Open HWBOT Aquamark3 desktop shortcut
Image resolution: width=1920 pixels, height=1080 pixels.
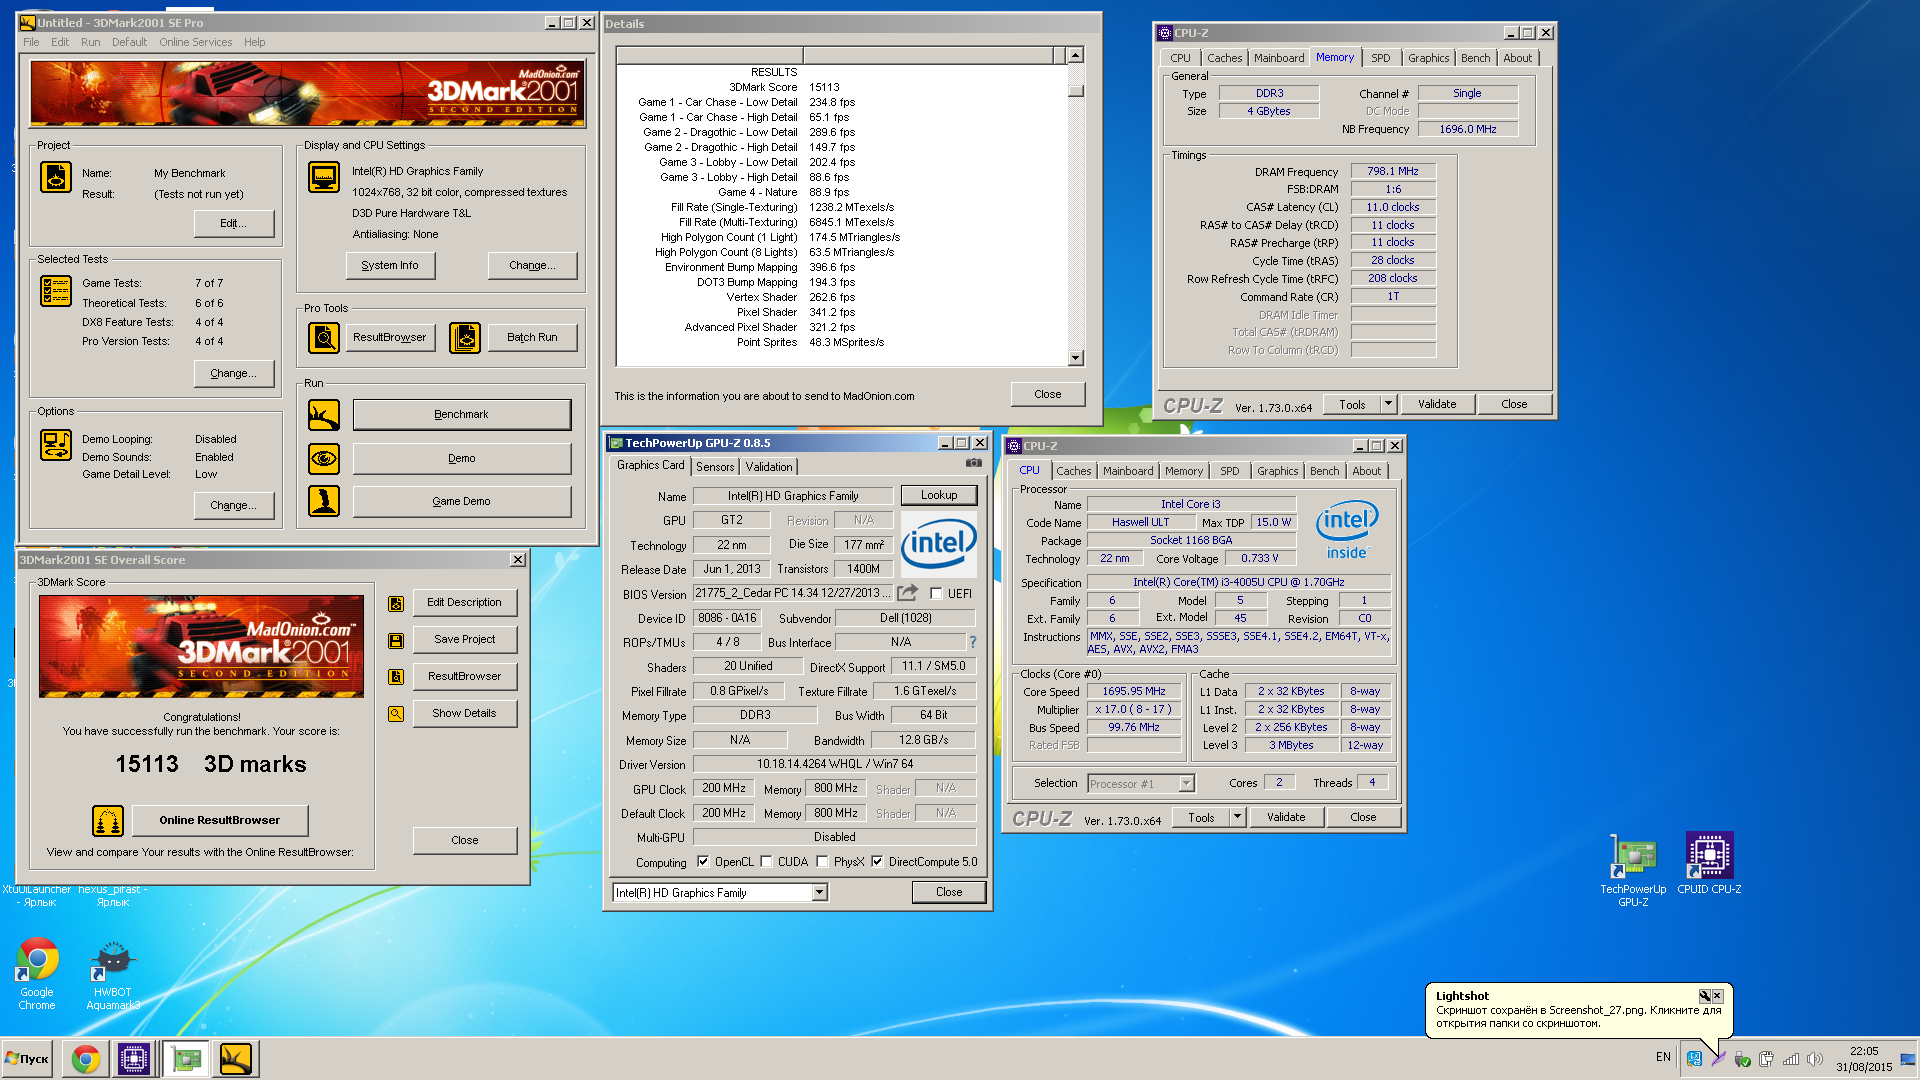(x=113, y=975)
